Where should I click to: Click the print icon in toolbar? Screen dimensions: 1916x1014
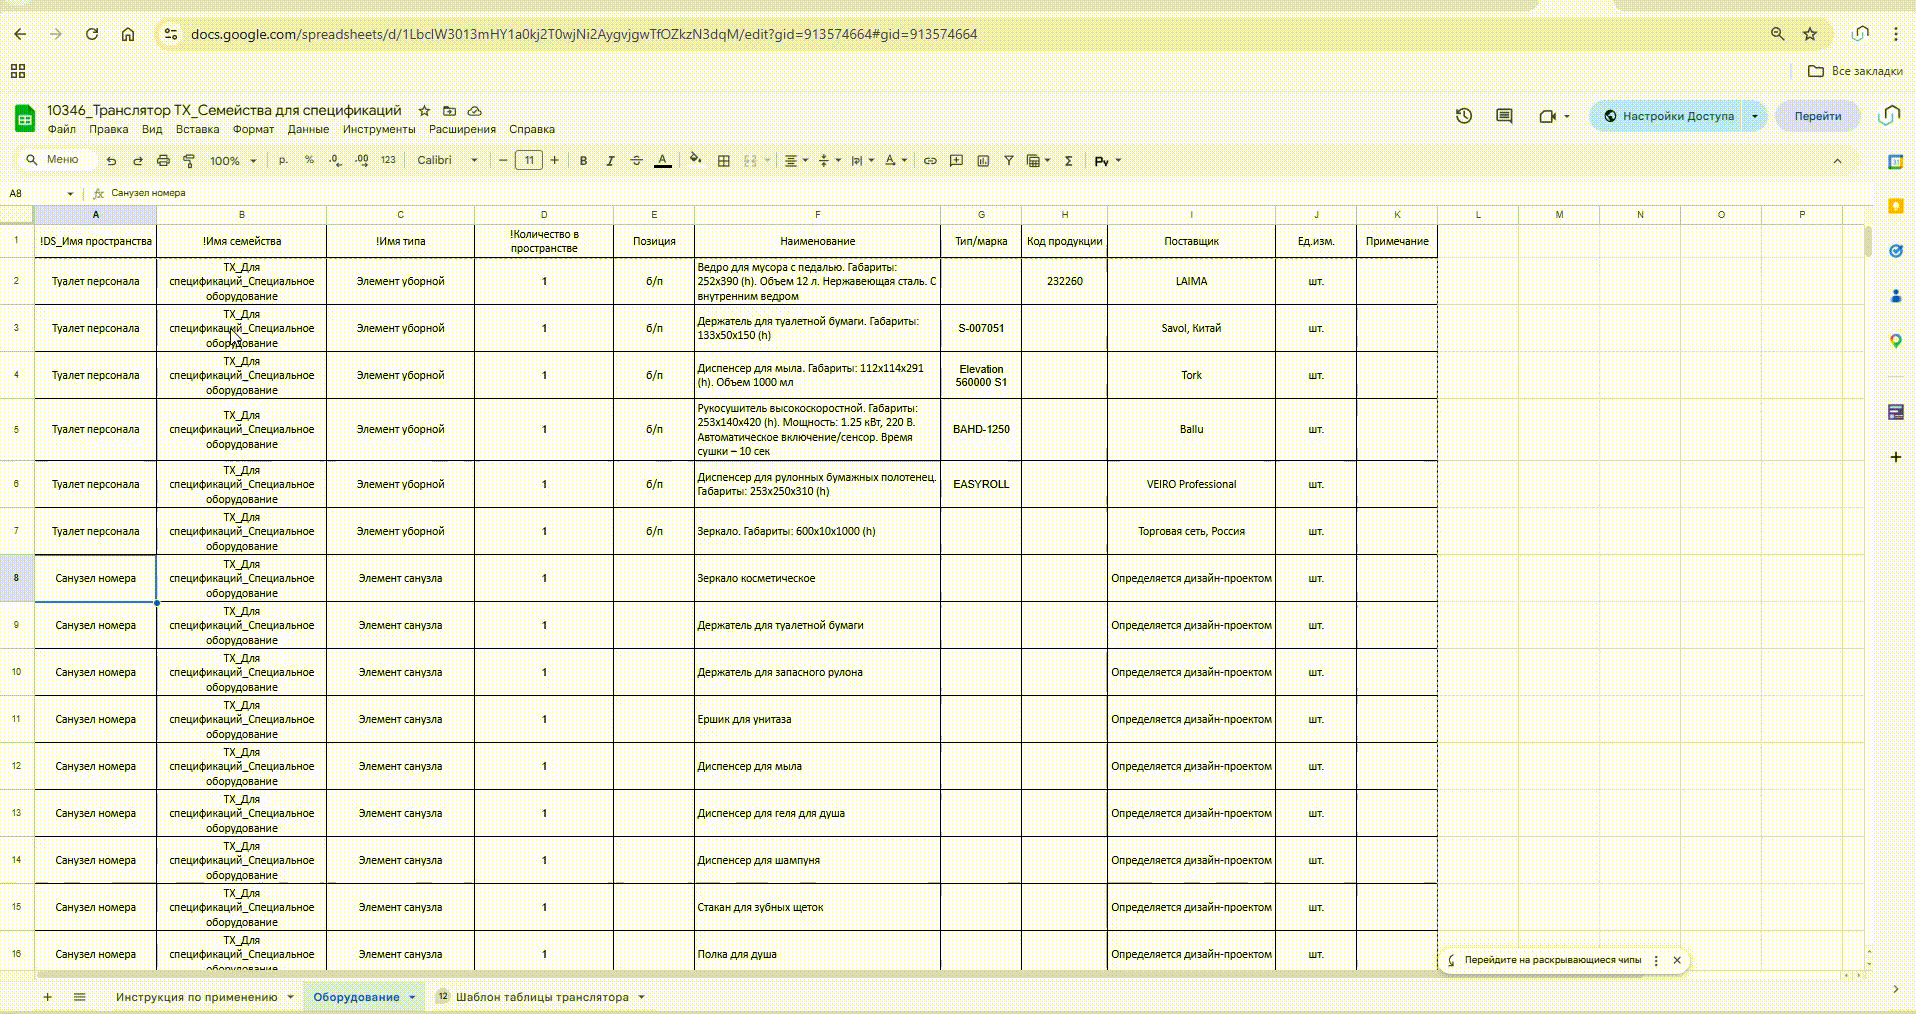[163, 160]
